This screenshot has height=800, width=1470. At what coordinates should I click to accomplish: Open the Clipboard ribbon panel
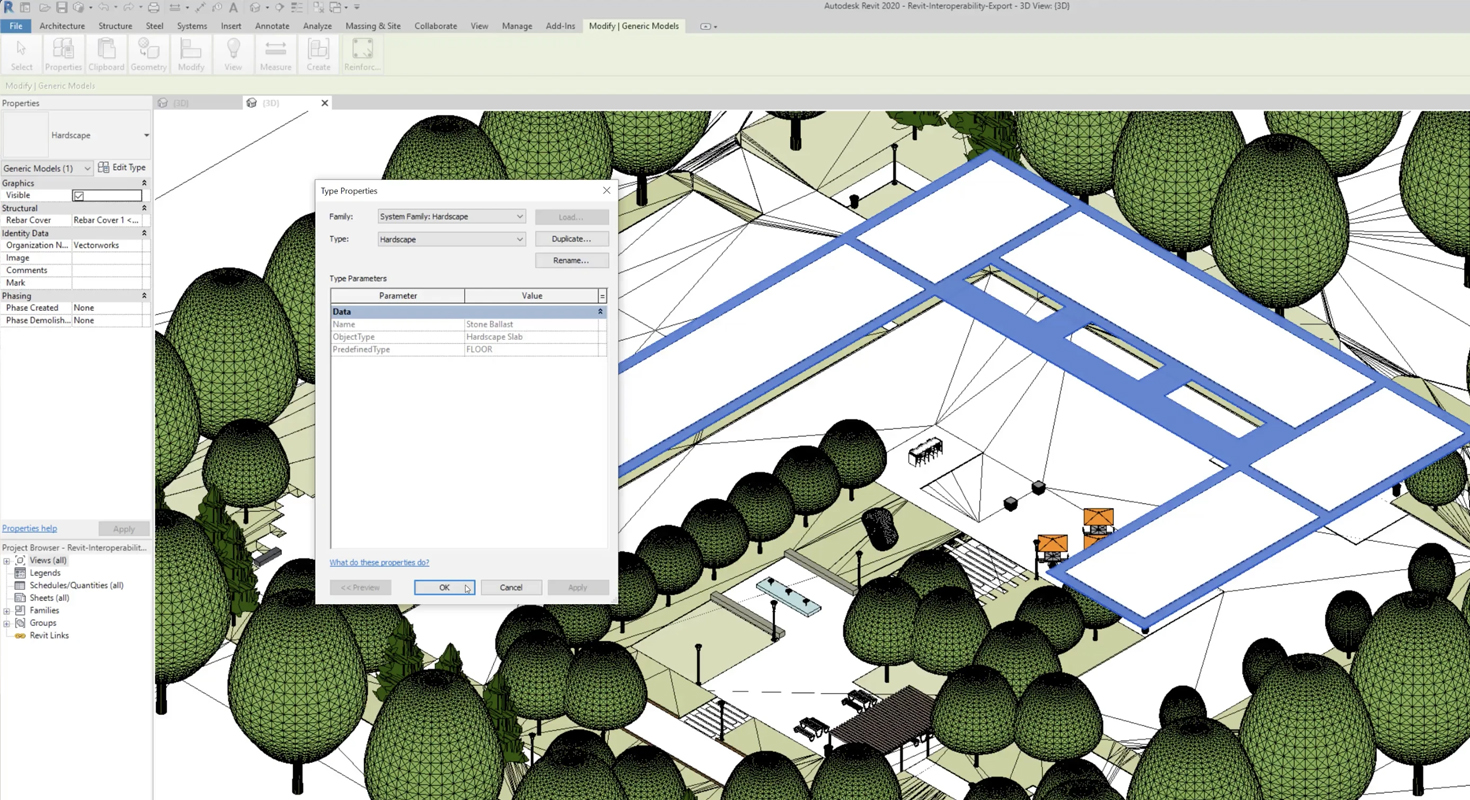tap(106, 54)
